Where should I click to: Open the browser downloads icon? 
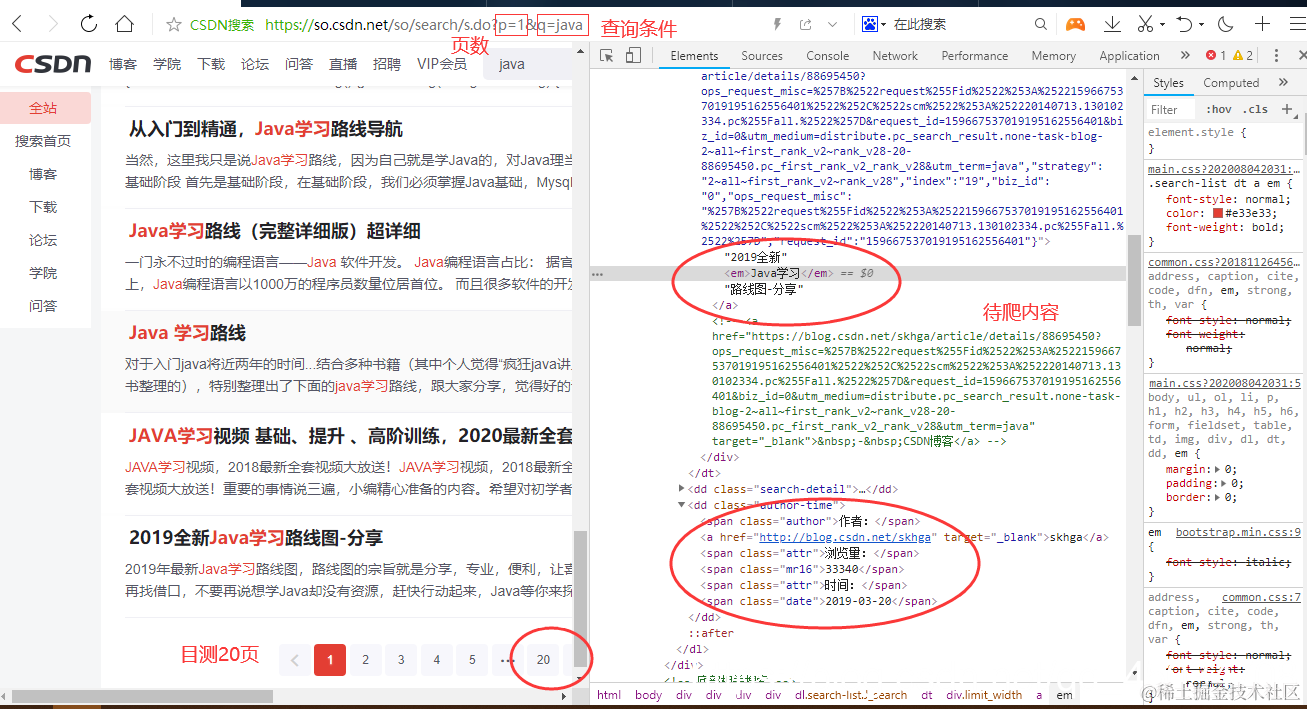1113,23
